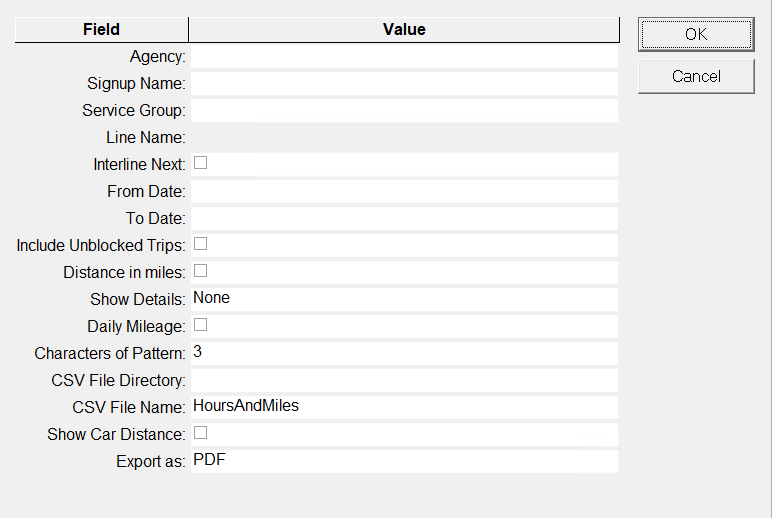Click the Cancel button
This screenshot has width=778, height=518.
pyautogui.click(x=696, y=76)
